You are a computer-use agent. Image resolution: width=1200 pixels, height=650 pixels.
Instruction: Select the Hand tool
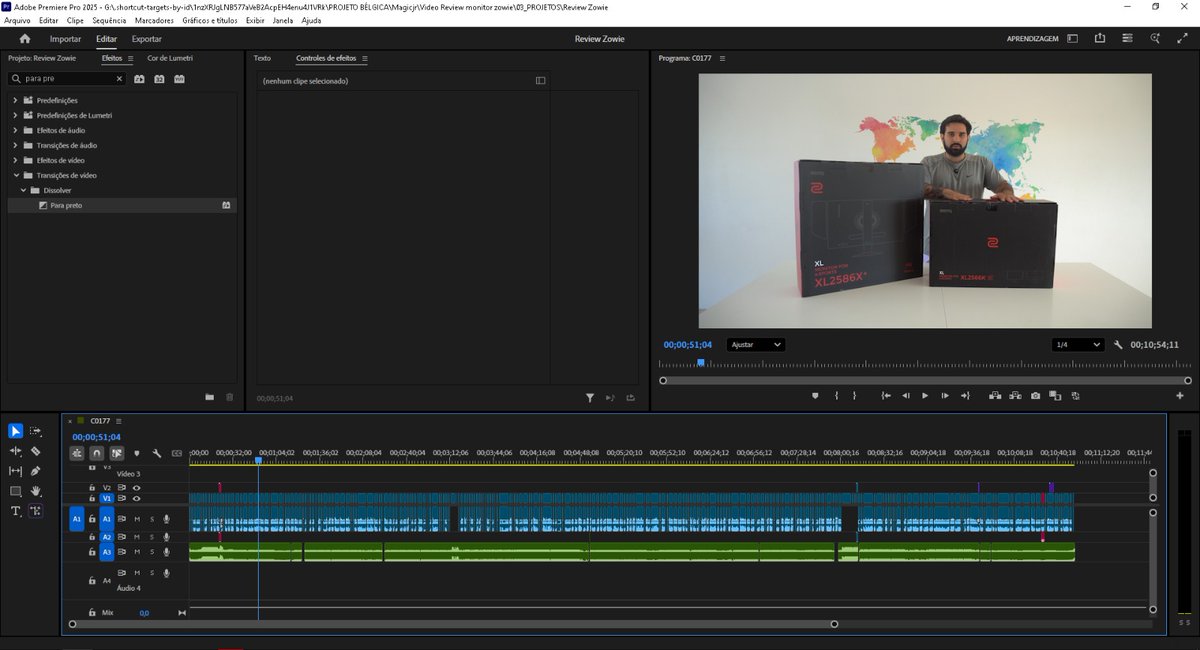[x=36, y=491]
